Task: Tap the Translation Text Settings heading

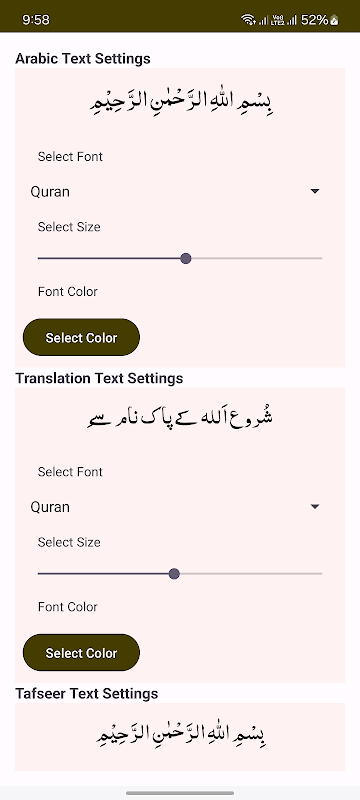Action: click(99, 379)
